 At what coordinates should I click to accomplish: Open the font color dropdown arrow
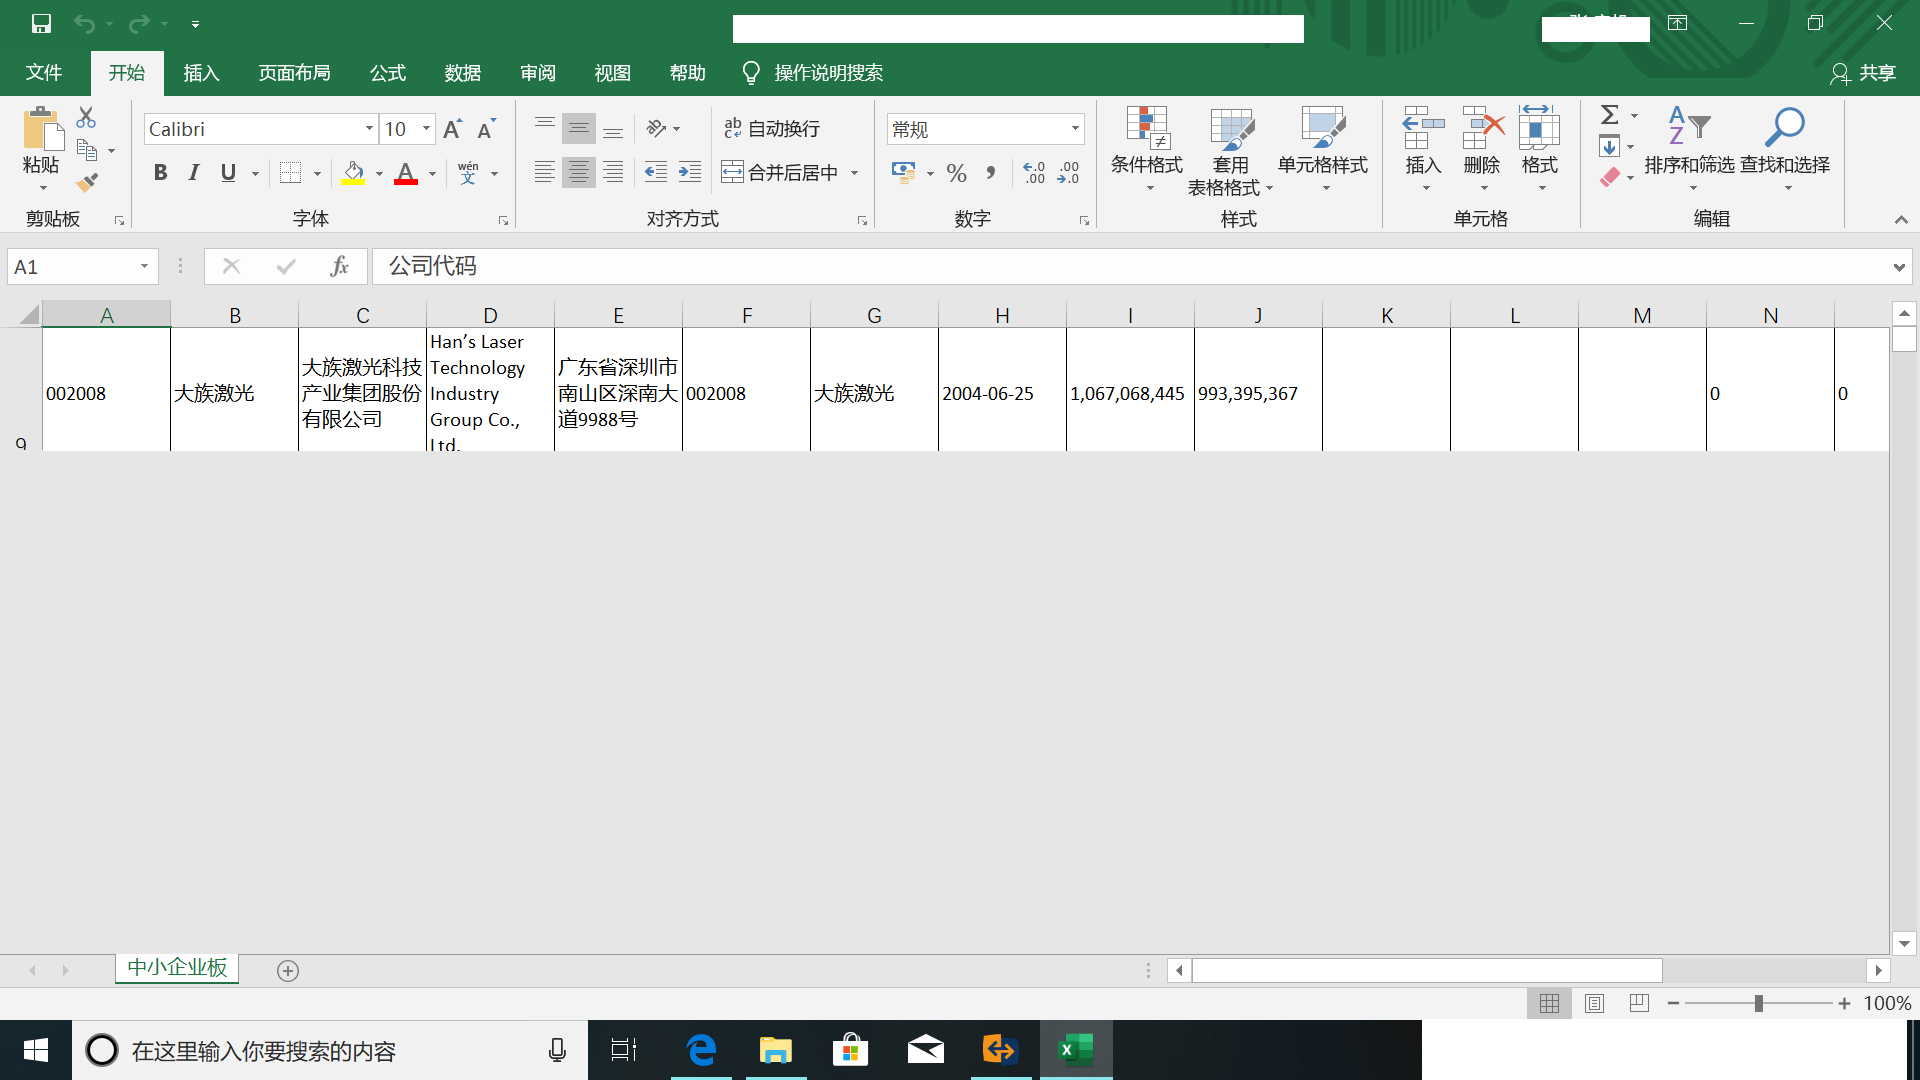click(432, 174)
